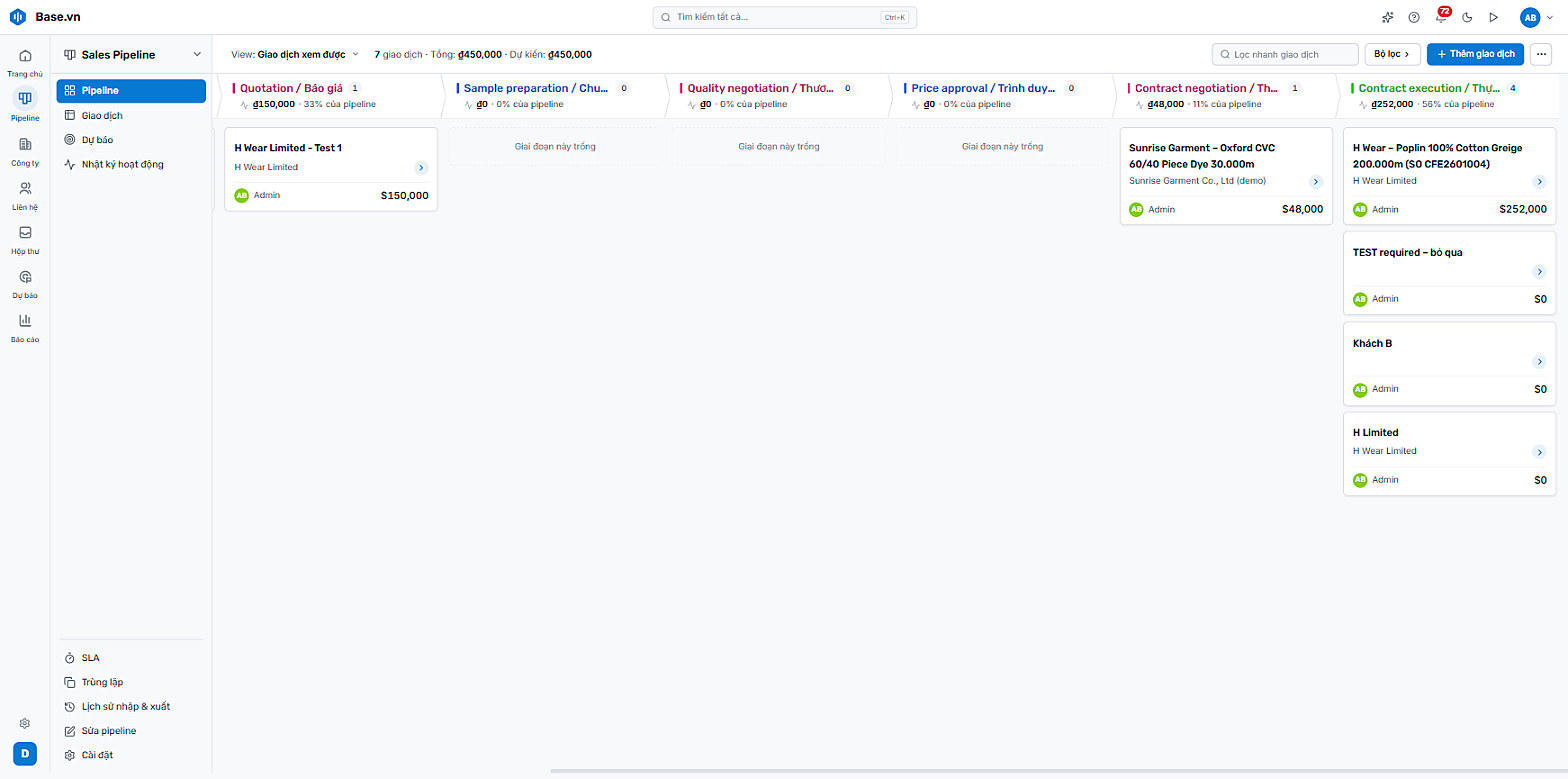Viewport: 1568px width, 779px height.
Task: Click the settings gear in the left rail
Action: 25,723
